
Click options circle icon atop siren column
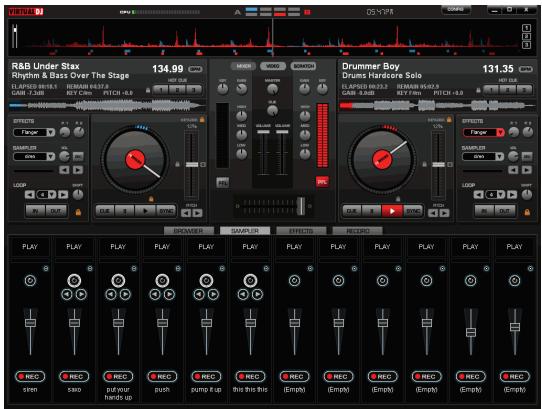pyautogui.click(x=46, y=269)
